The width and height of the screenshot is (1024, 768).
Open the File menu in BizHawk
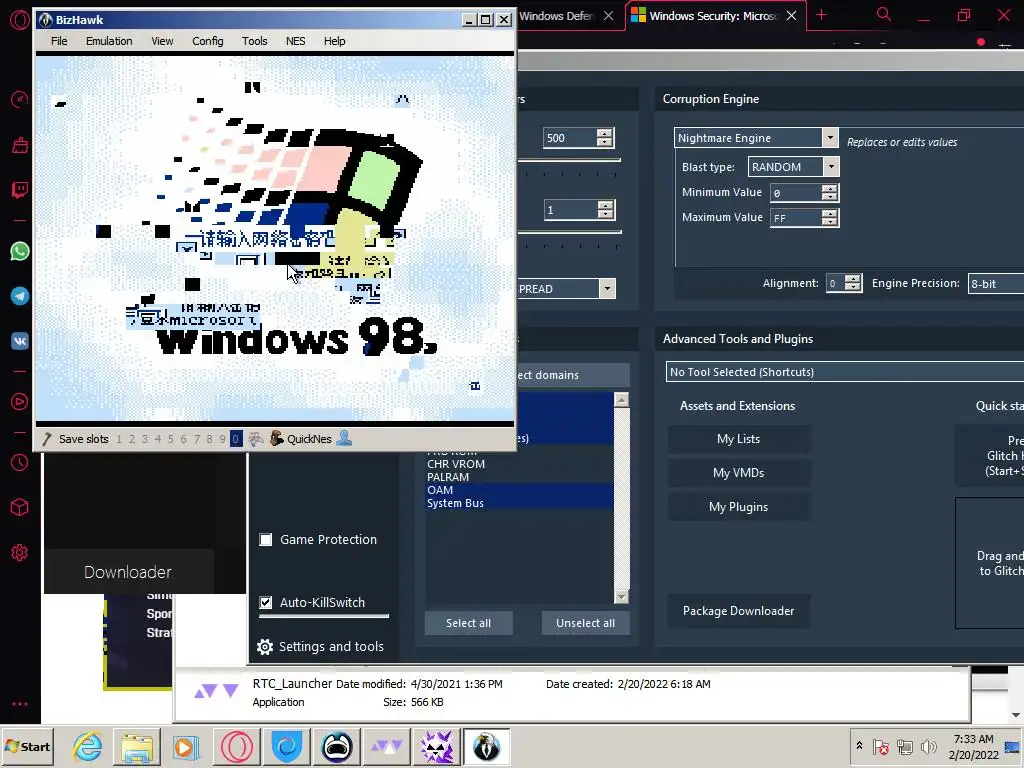59,41
